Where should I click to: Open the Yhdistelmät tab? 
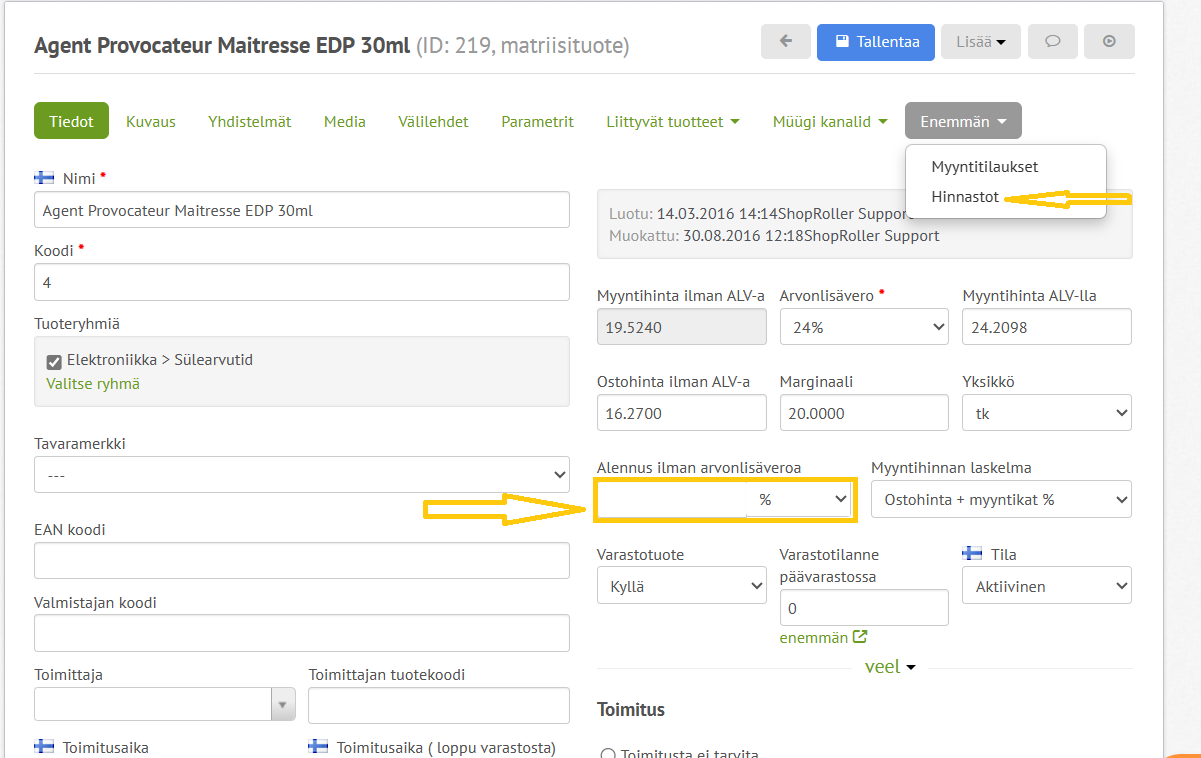click(250, 121)
